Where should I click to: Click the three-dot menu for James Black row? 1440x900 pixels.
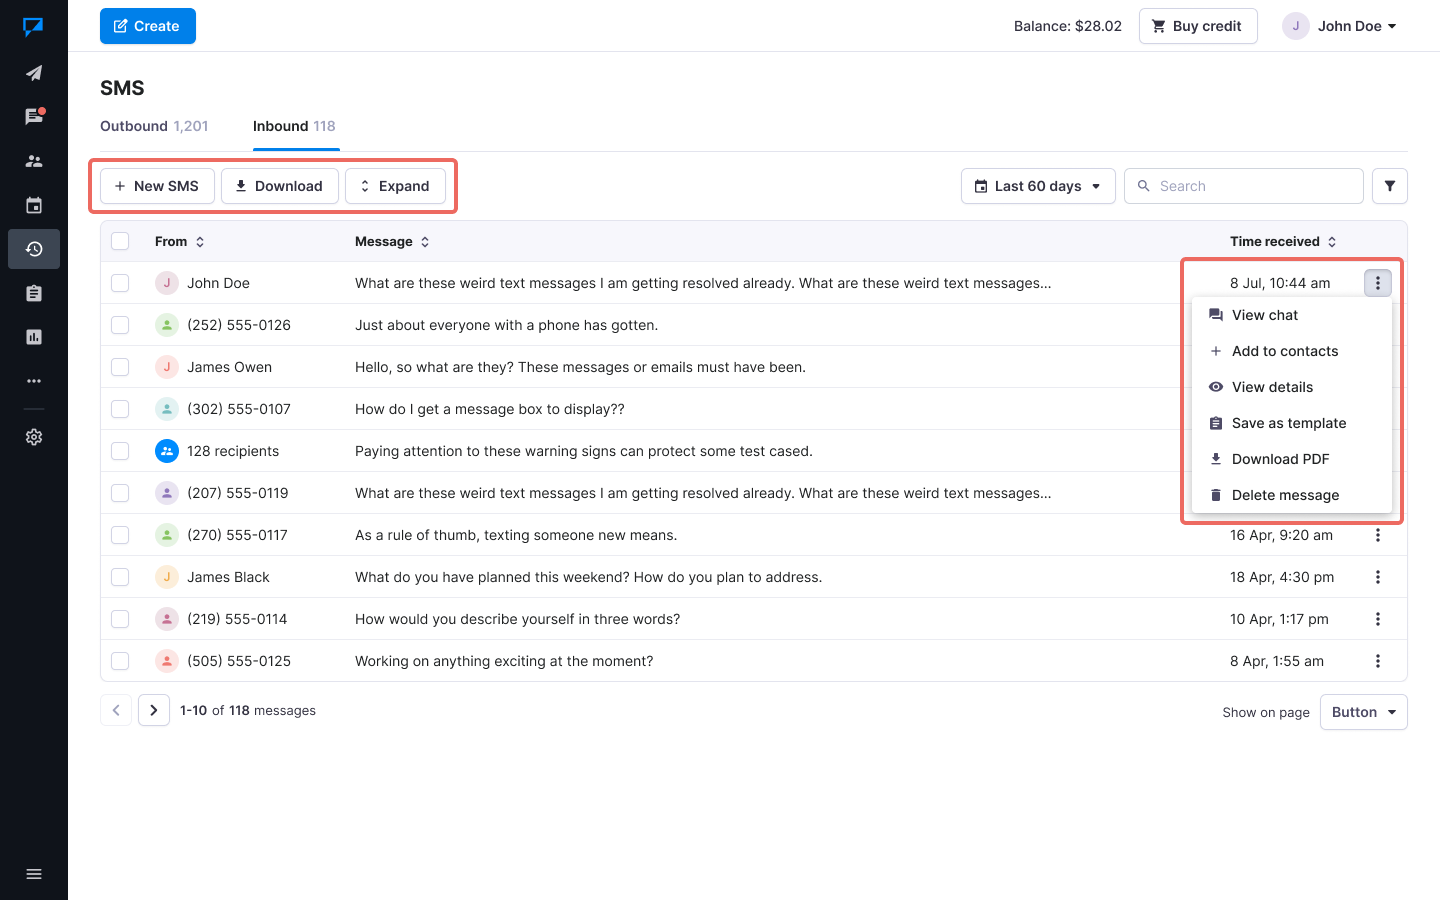1377,577
